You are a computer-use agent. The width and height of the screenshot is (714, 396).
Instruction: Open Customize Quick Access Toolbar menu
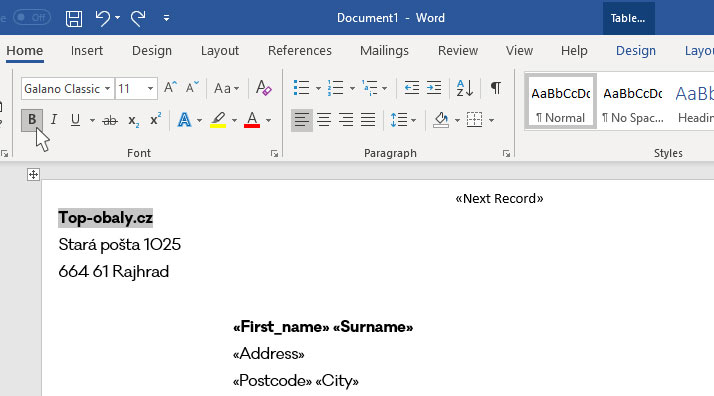click(166, 18)
